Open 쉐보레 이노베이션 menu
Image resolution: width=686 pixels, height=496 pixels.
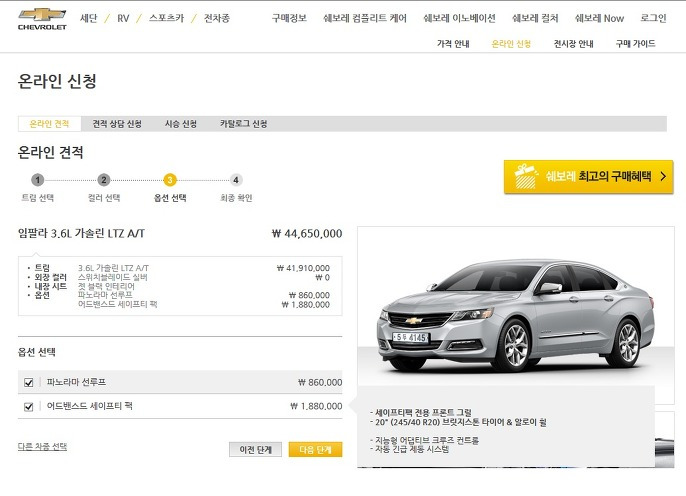click(459, 18)
